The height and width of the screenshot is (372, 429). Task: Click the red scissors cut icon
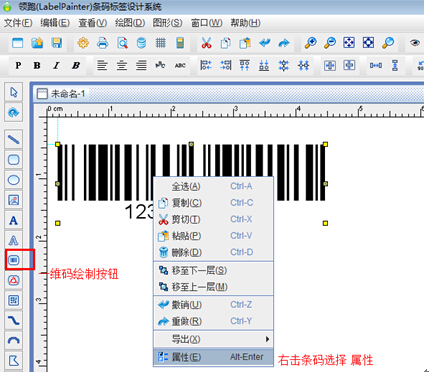point(206,43)
